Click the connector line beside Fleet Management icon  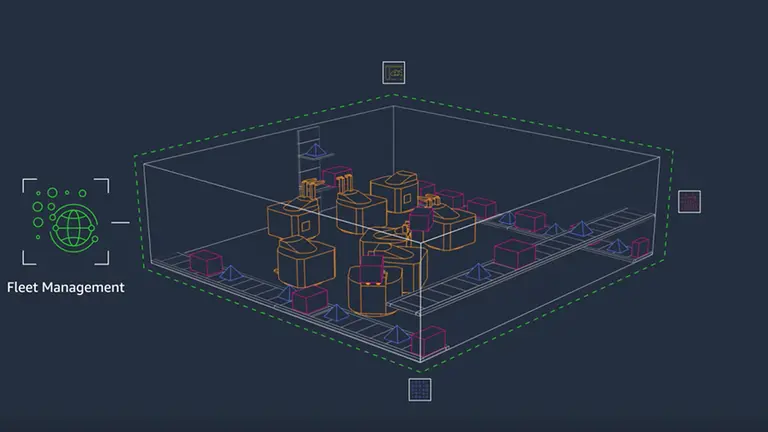pyautogui.click(x=120, y=222)
